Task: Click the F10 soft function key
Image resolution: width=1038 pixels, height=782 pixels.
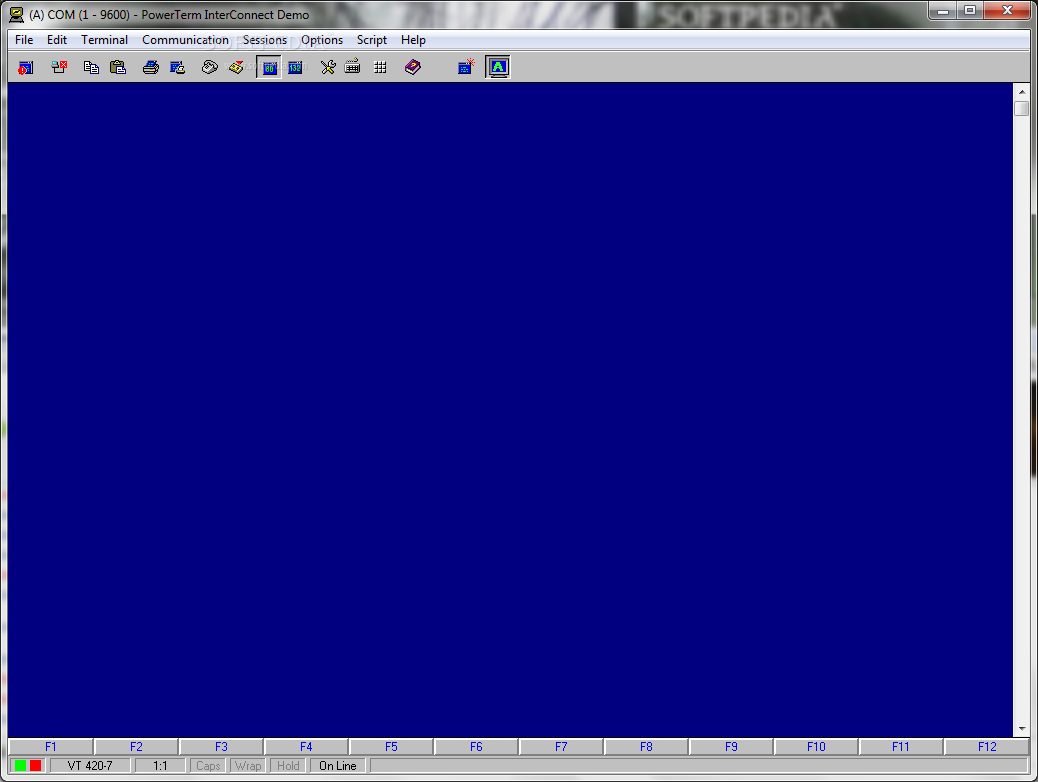Action: (816, 747)
